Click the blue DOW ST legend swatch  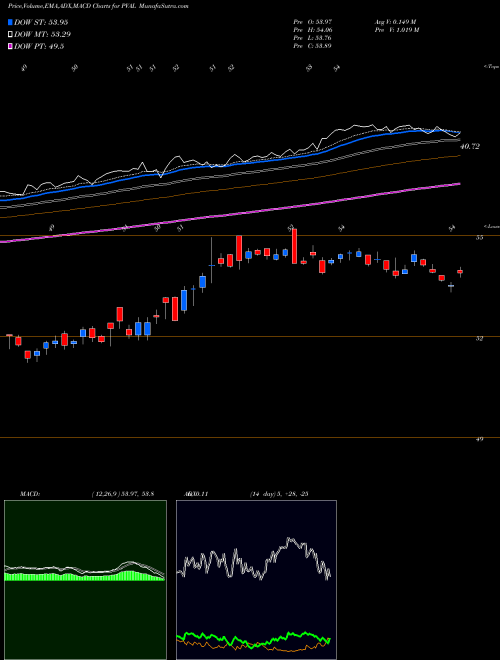(10, 22)
